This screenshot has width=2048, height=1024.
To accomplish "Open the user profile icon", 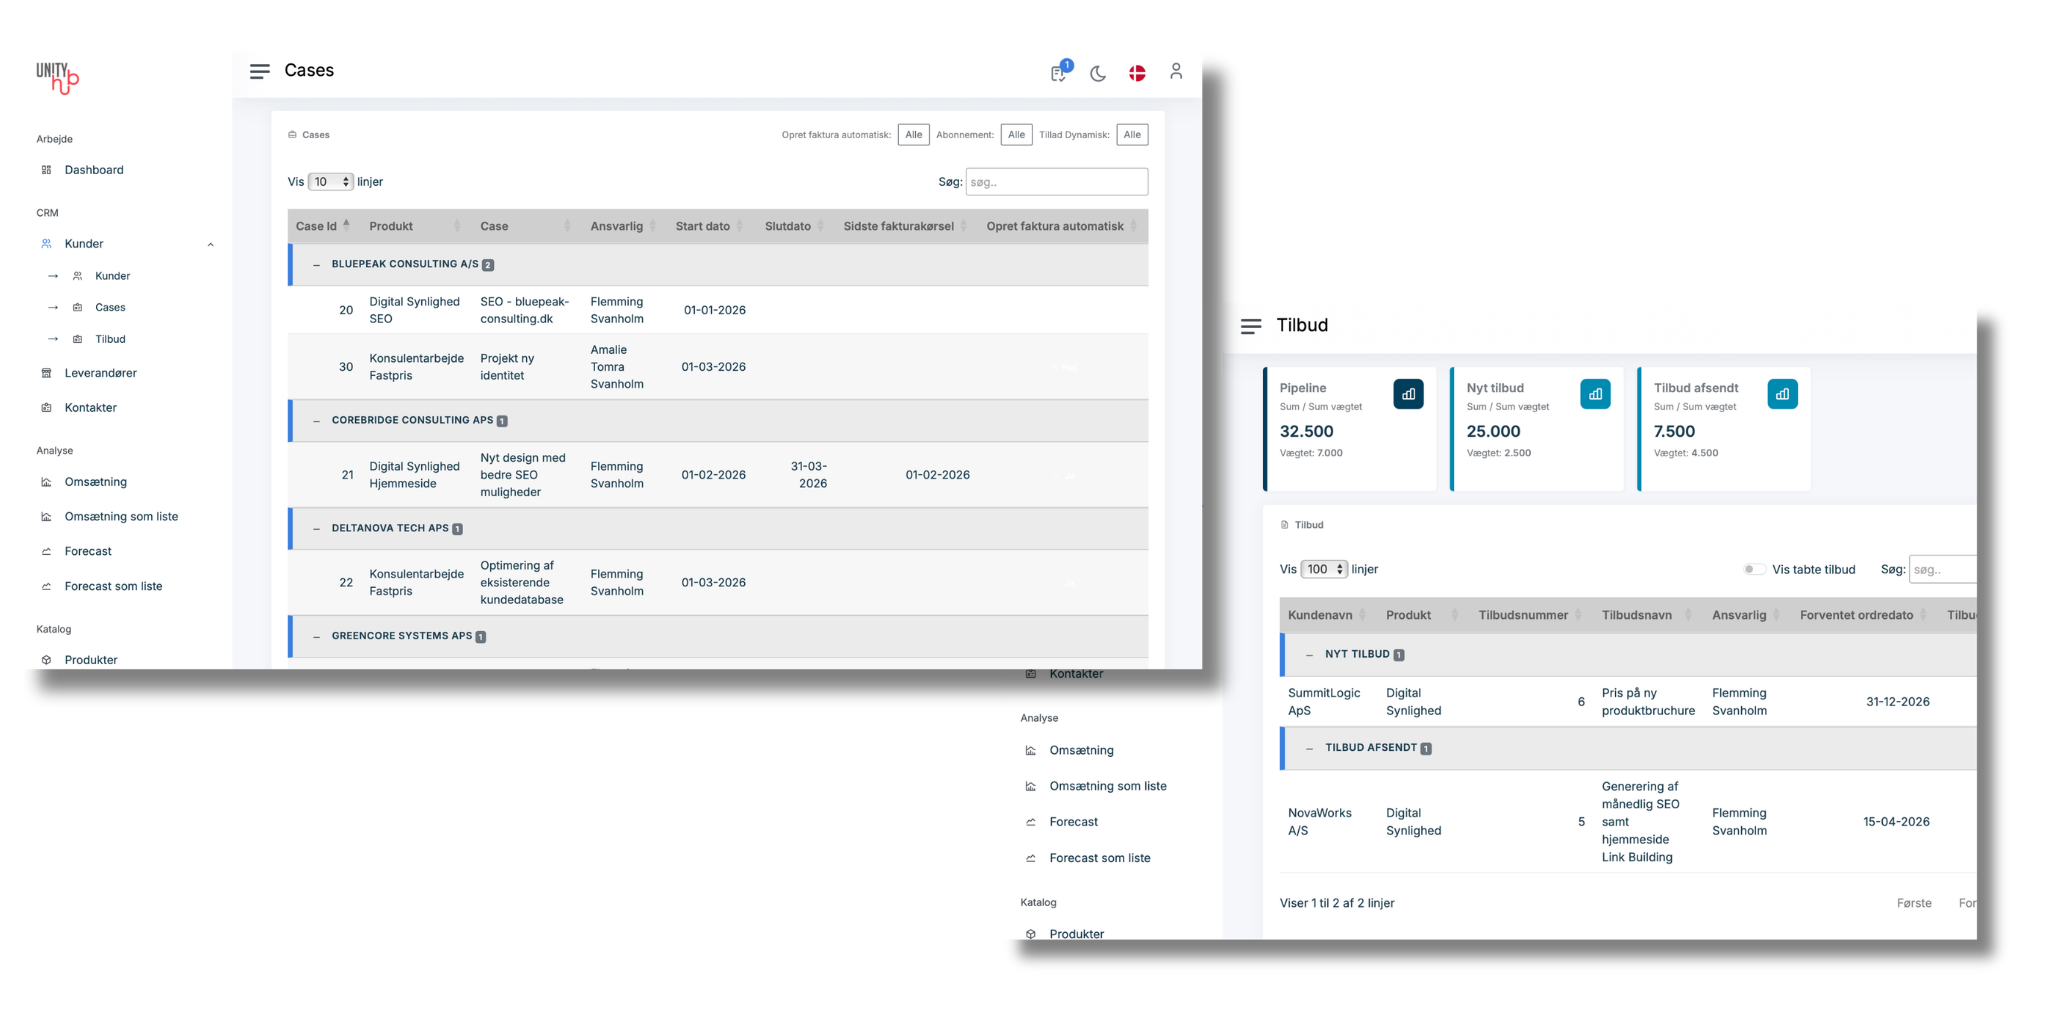I will [x=1176, y=71].
